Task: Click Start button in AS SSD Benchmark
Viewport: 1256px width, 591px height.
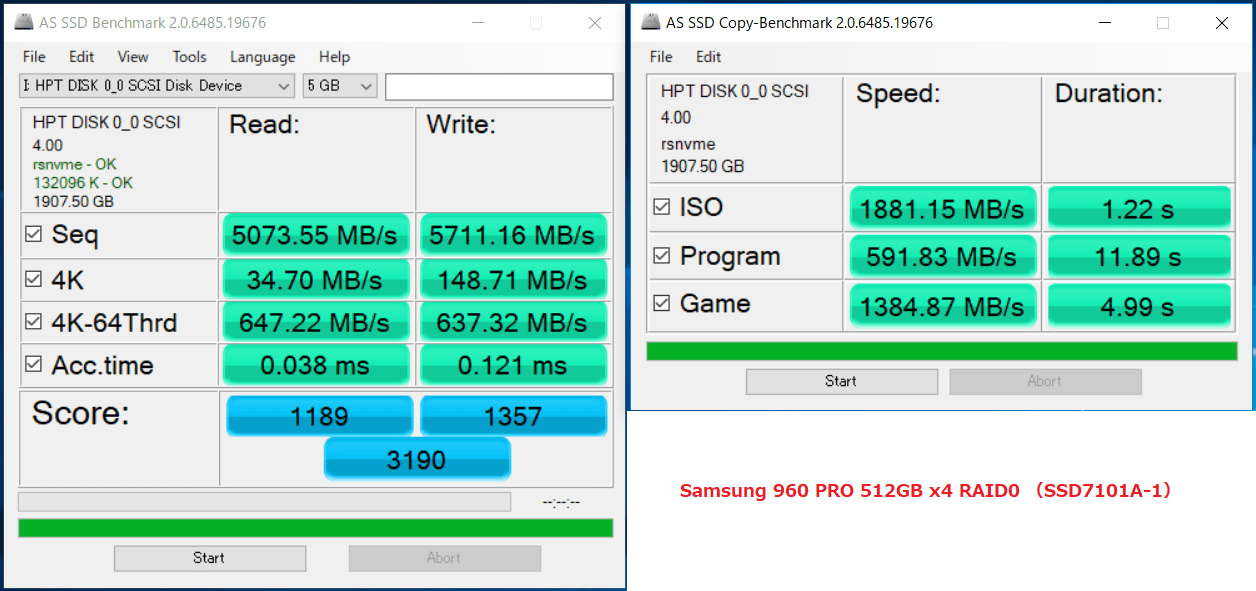Action: point(210,558)
